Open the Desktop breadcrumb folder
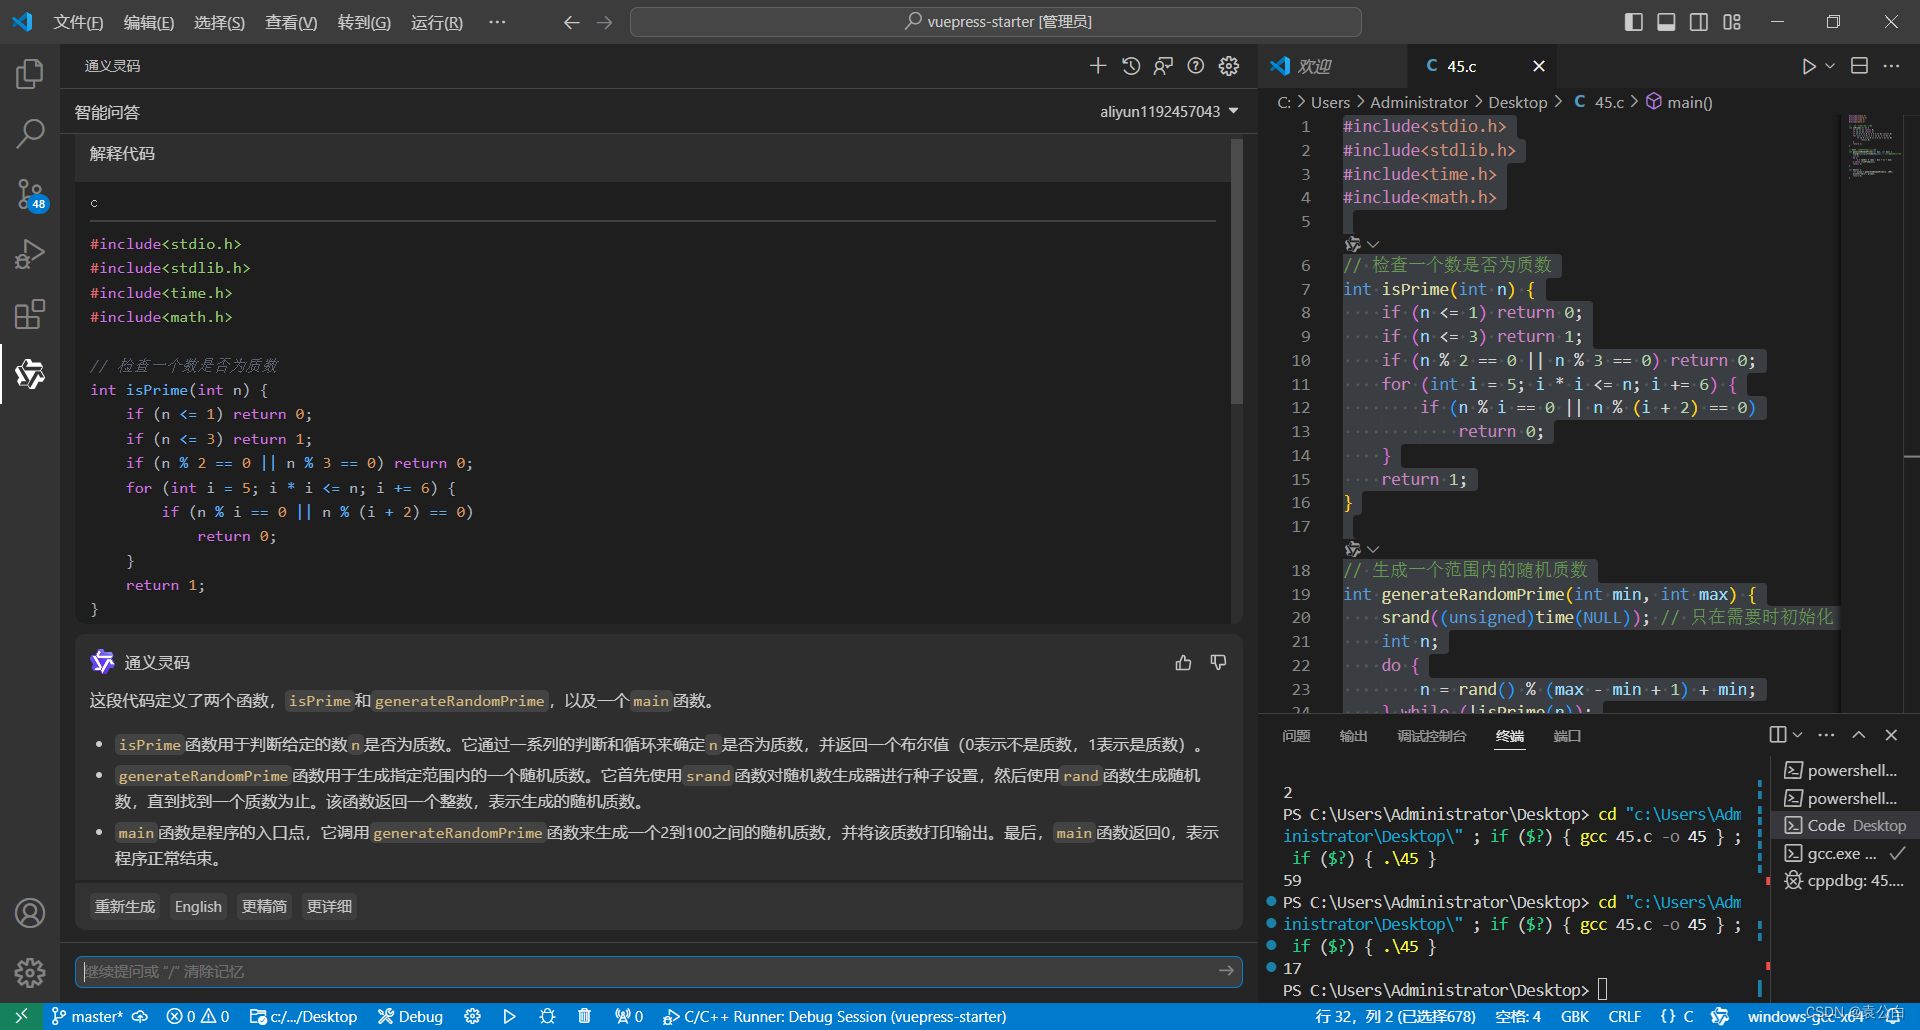1920x1030 pixels. coord(1517,102)
